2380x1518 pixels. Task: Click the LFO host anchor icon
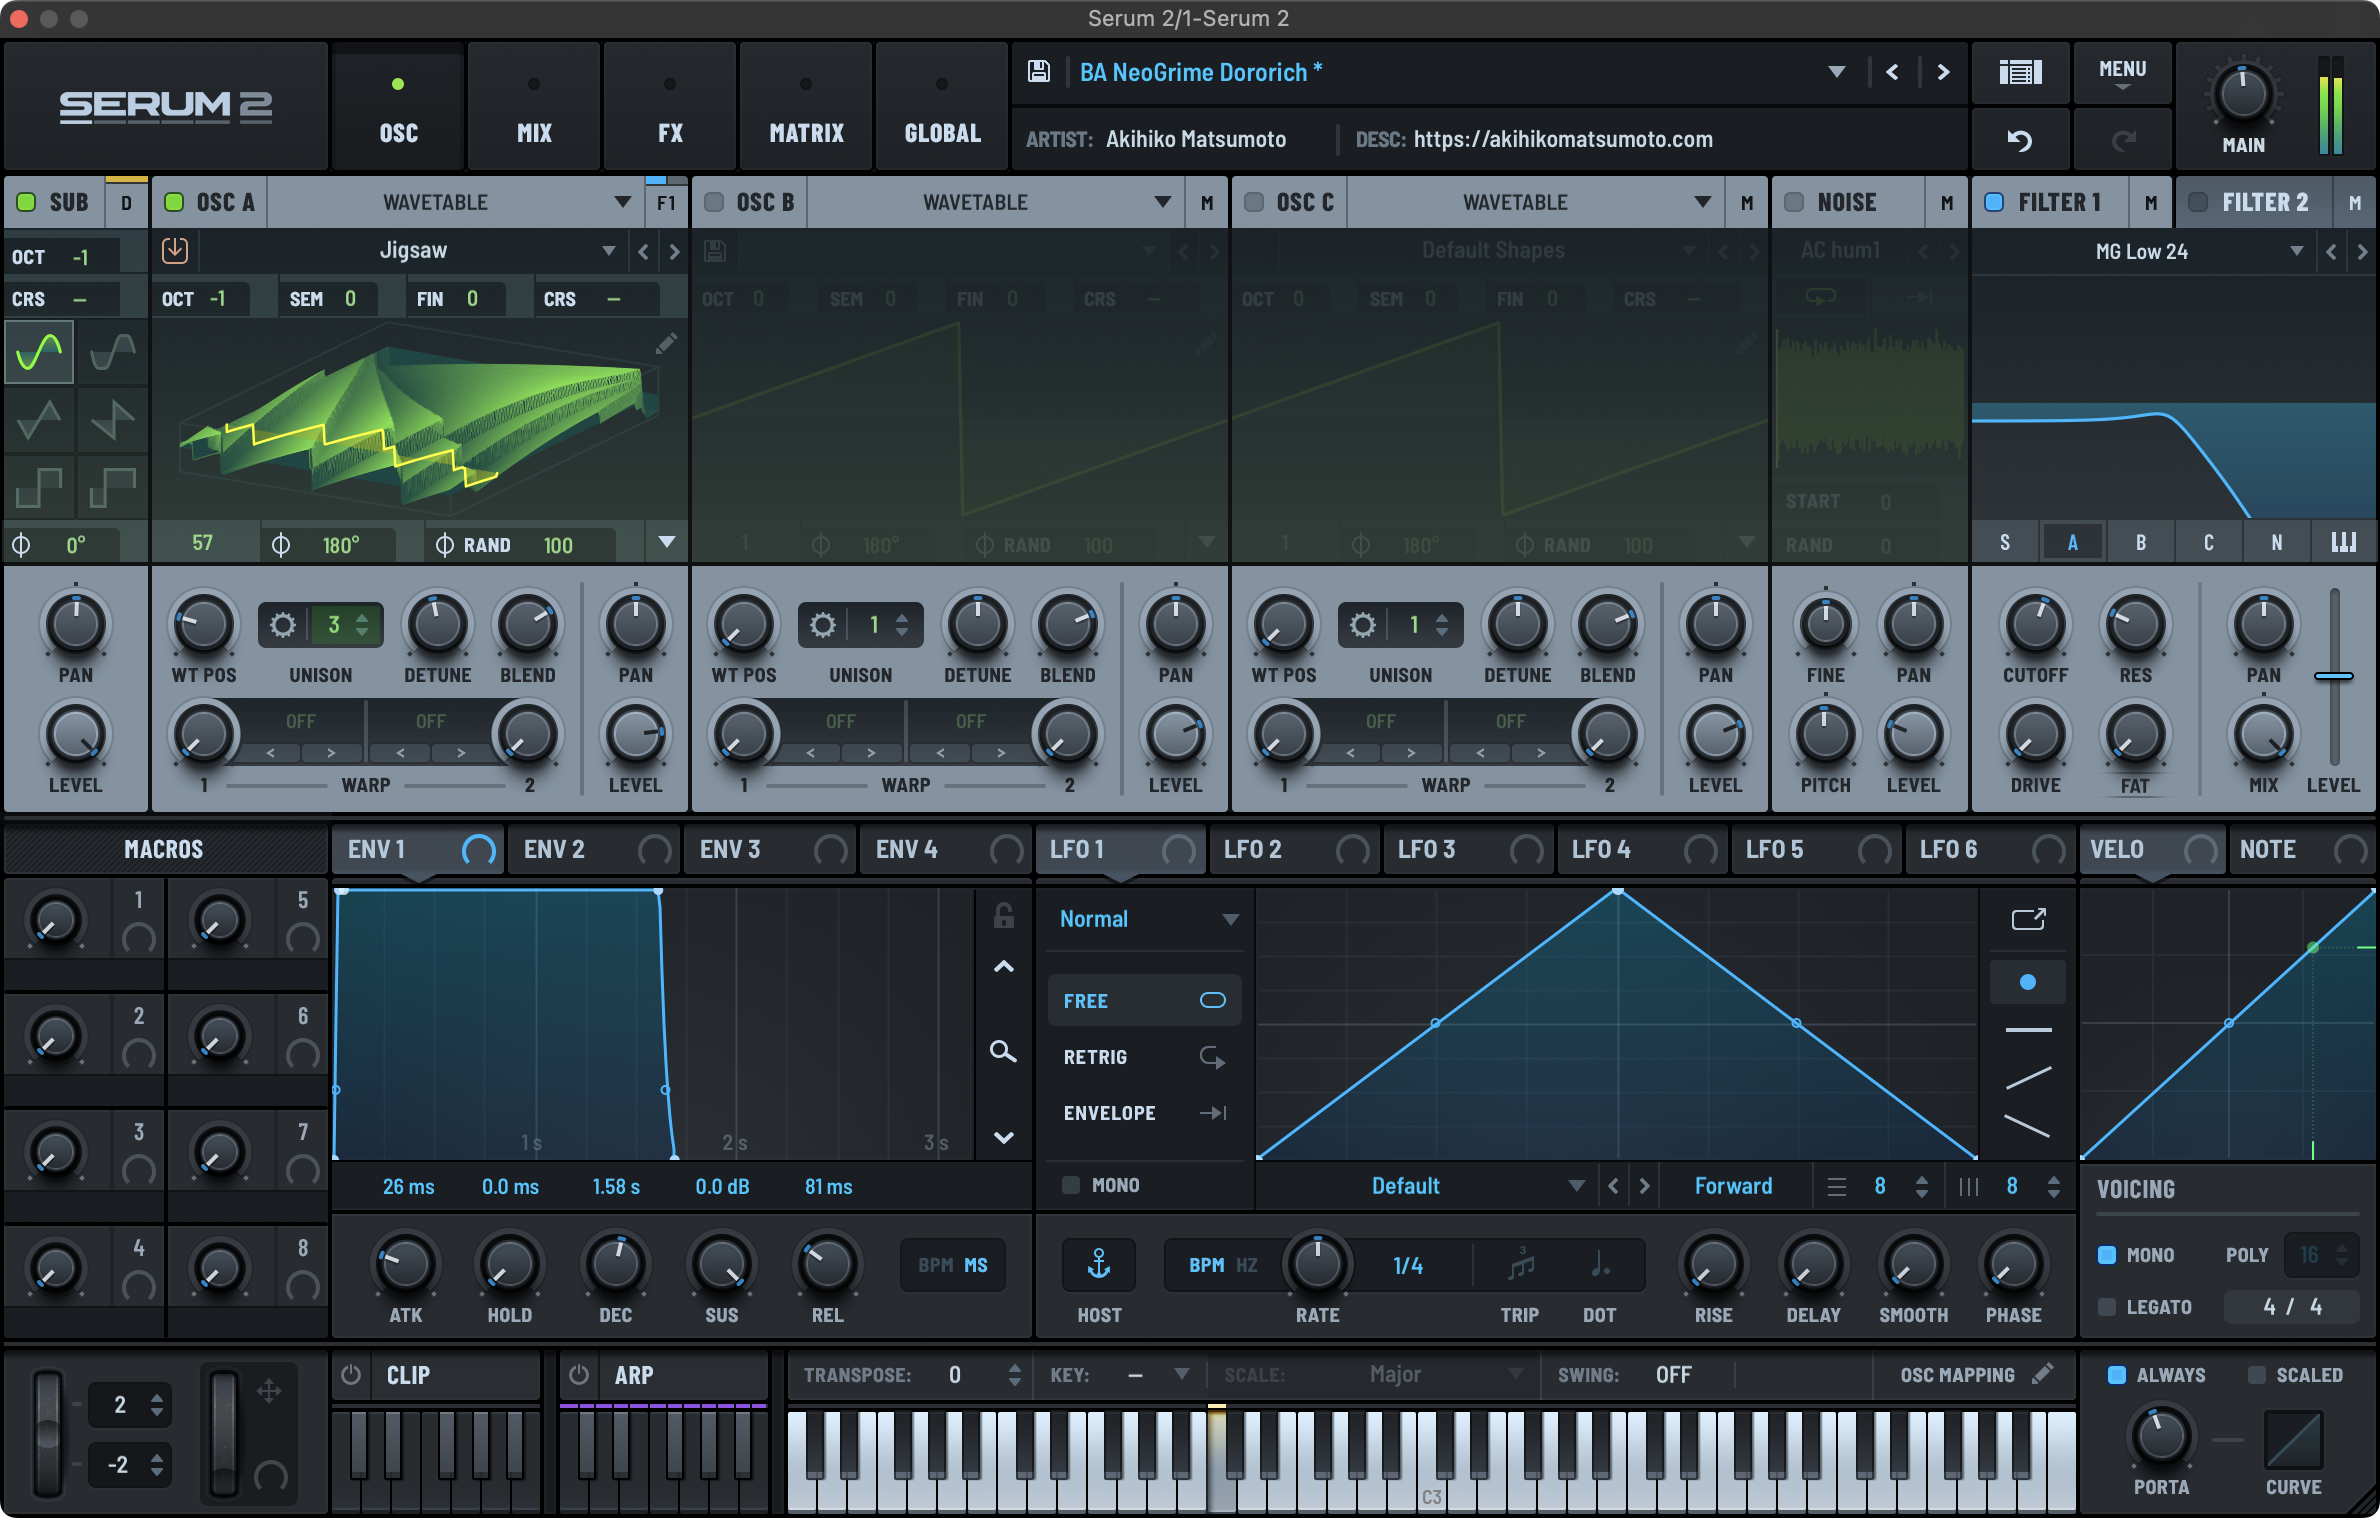click(x=1099, y=1265)
